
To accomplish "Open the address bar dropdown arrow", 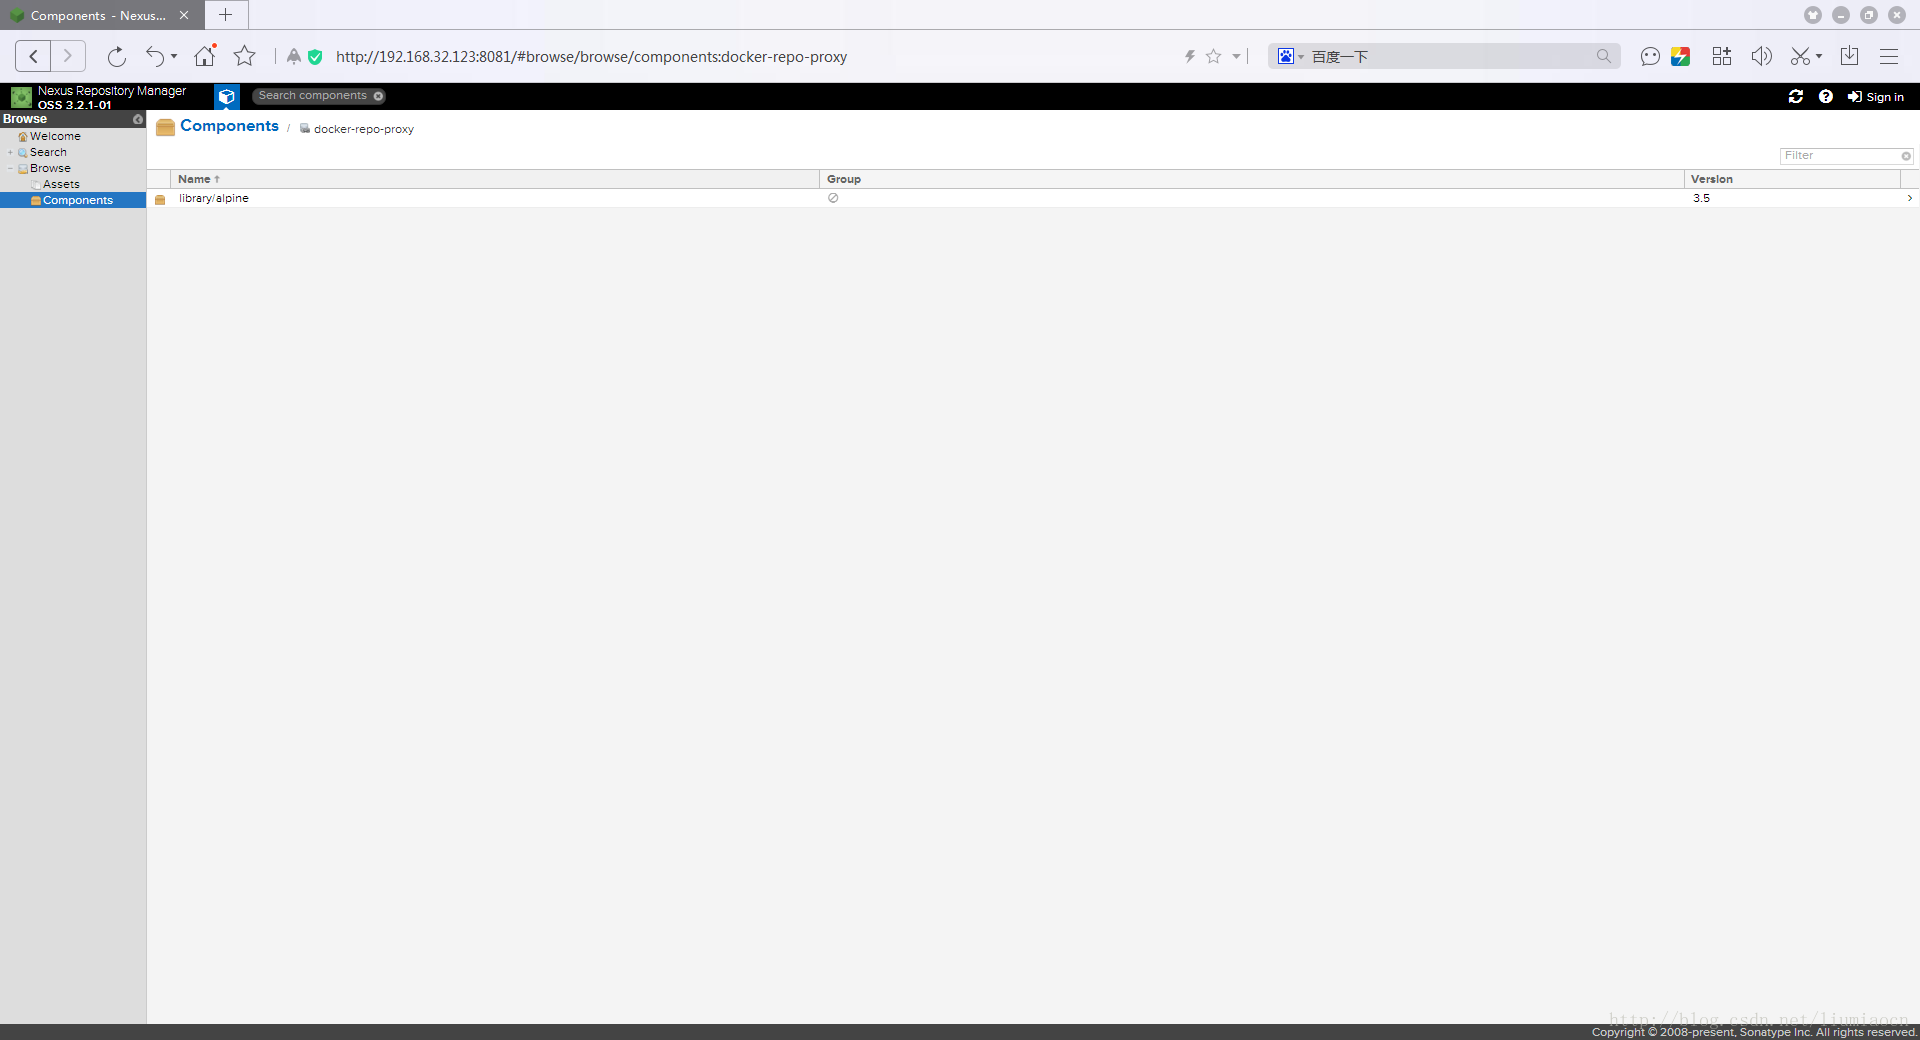I will [1236, 57].
